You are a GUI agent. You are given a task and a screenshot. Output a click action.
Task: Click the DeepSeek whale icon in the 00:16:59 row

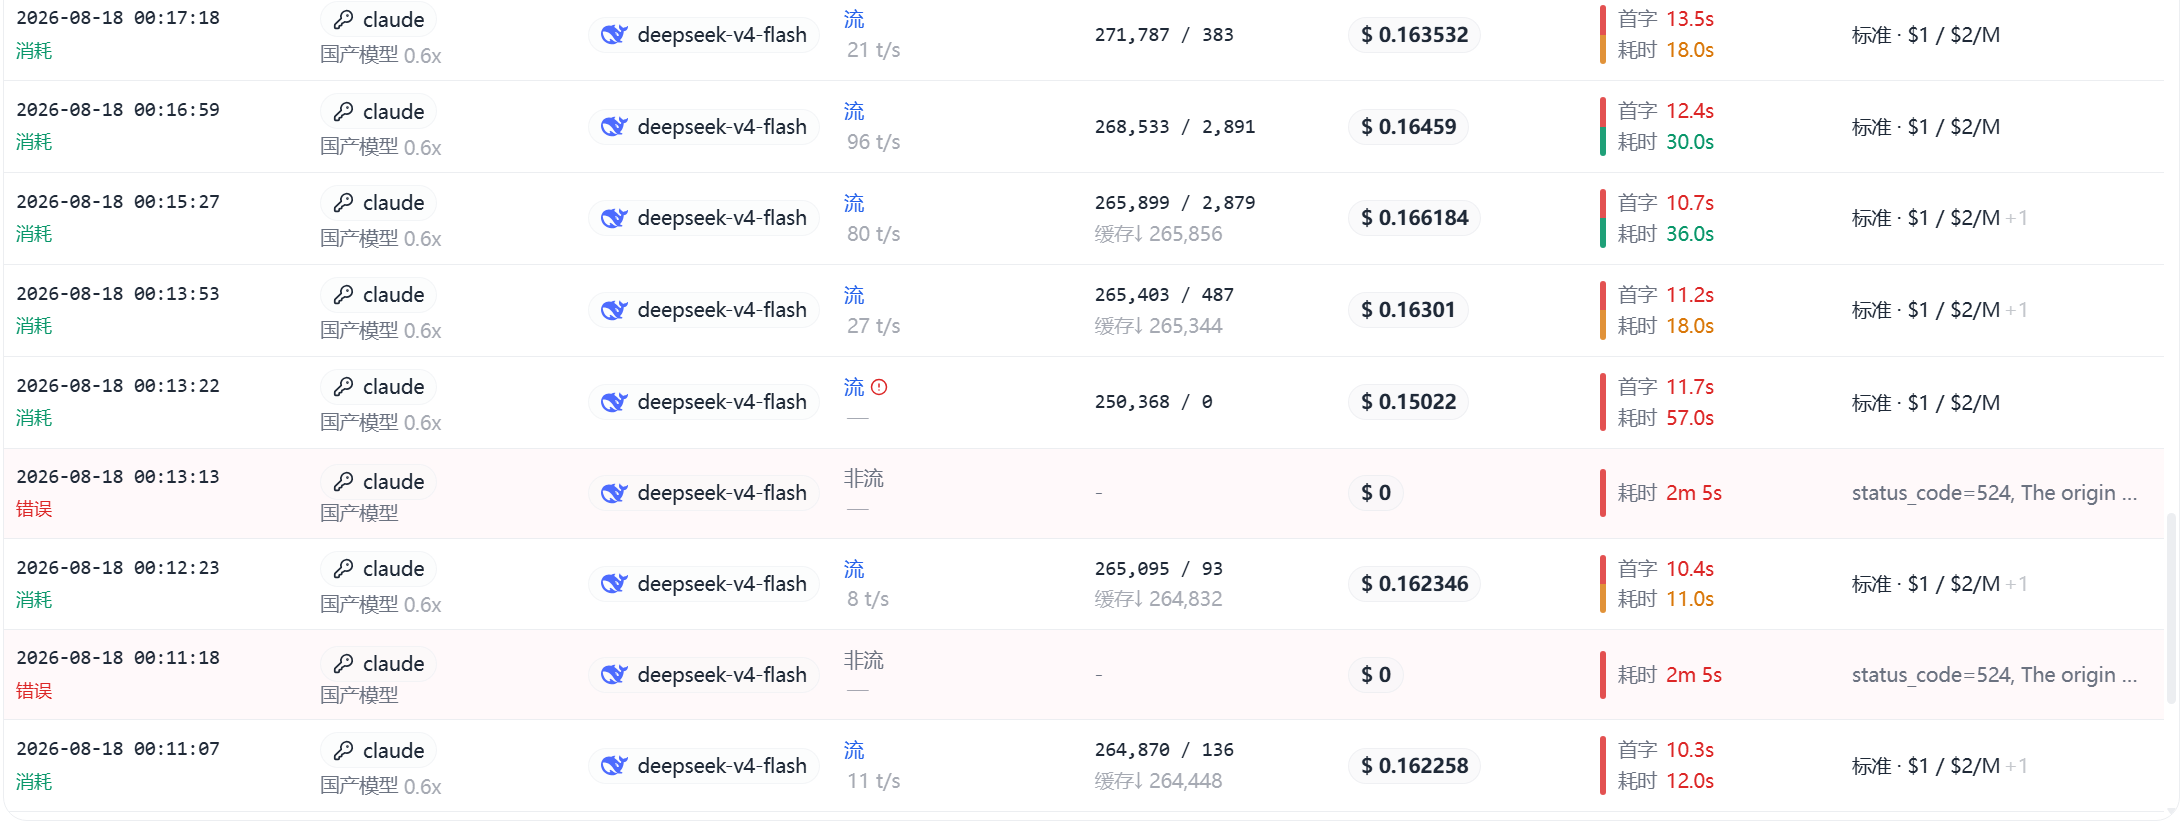pos(613,127)
